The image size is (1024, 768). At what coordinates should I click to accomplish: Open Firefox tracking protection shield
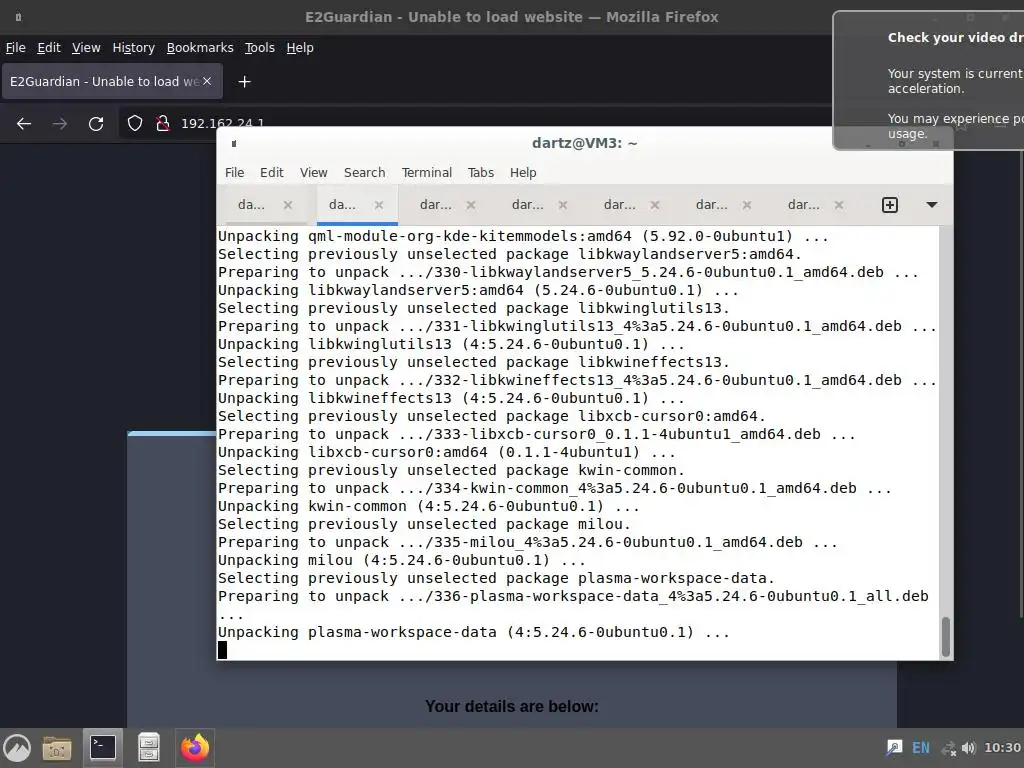point(135,123)
